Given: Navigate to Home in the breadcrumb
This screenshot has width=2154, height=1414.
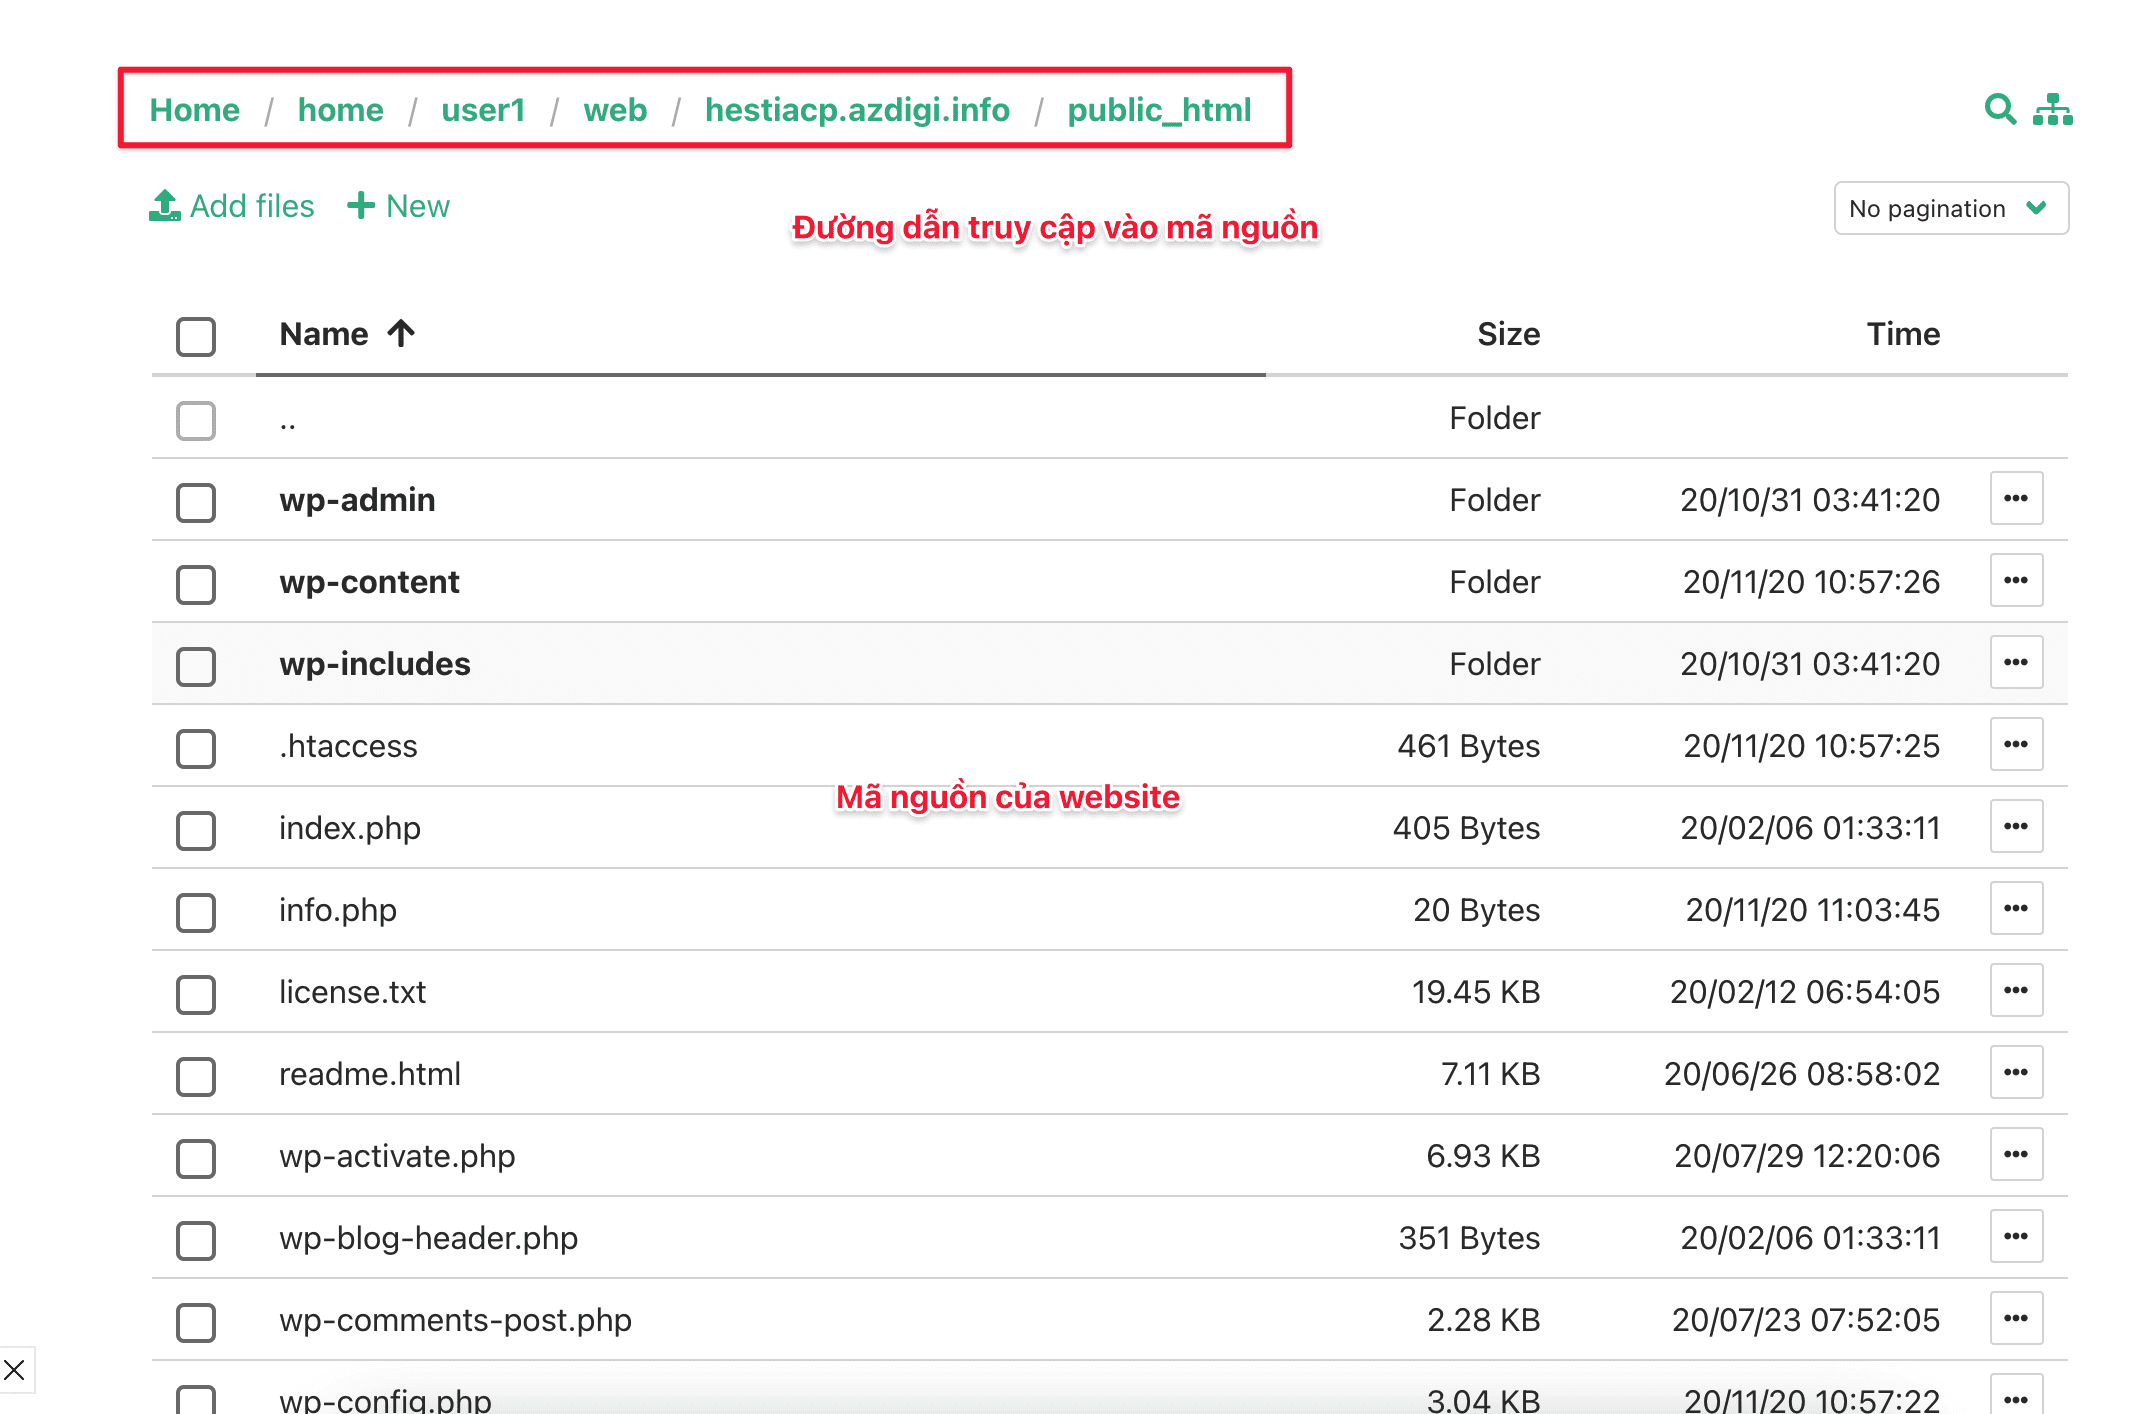Looking at the screenshot, I should pos(194,110).
